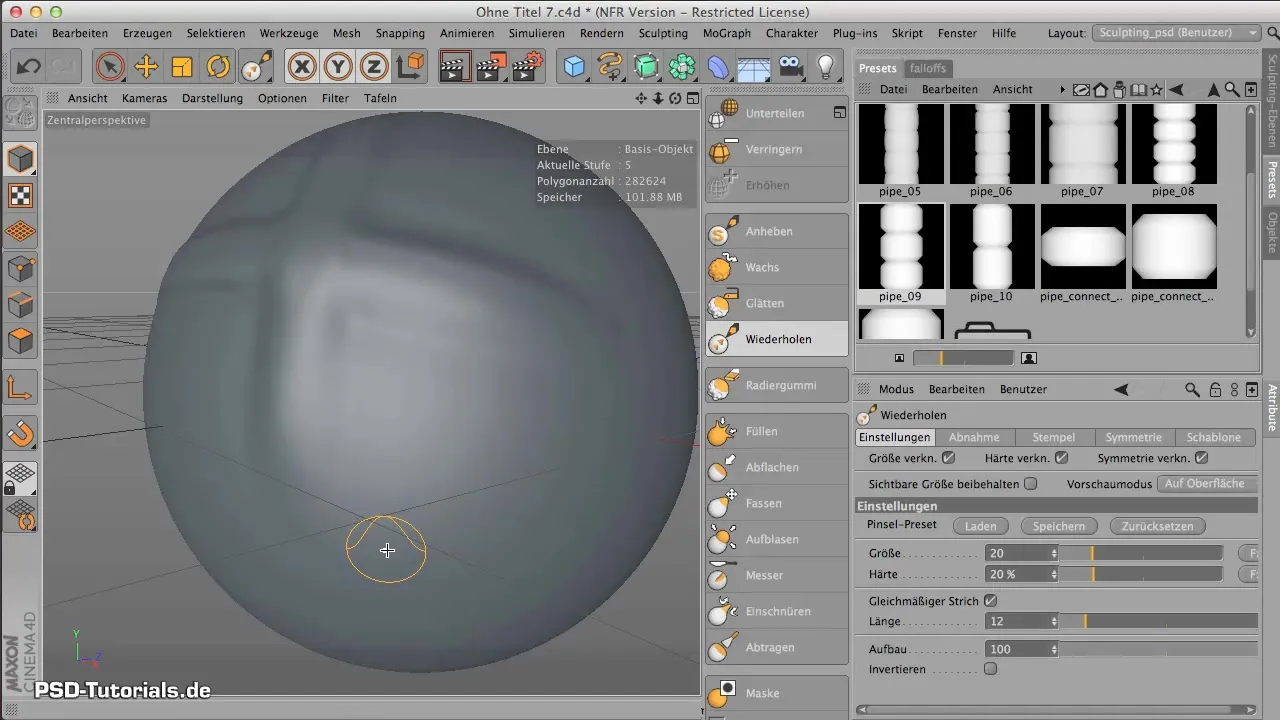Screen dimensions: 1280x720
Task: Select the Einschnüren brush
Action: pyautogui.click(x=777, y=611)
